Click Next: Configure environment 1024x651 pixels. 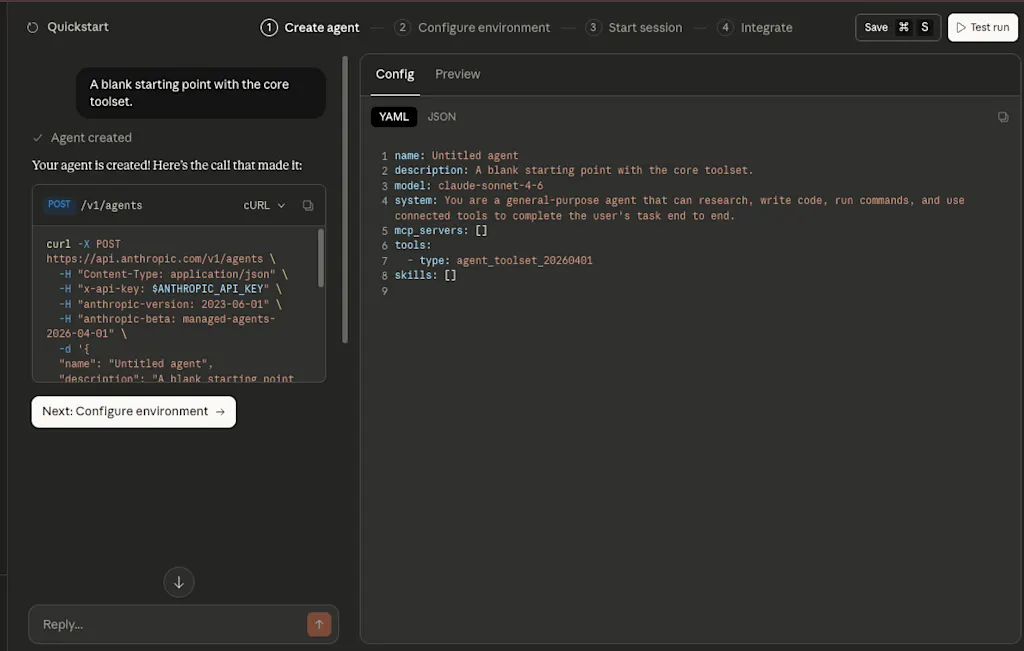coord(133,411)
